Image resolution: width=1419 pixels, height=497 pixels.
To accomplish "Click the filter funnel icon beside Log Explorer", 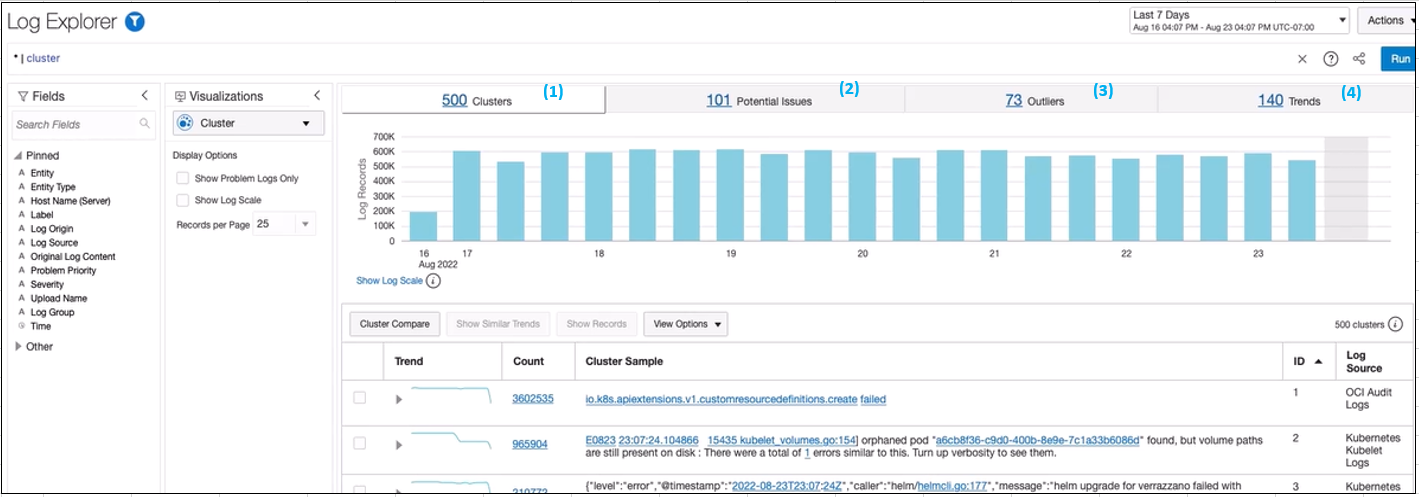I will coord(135,22).
